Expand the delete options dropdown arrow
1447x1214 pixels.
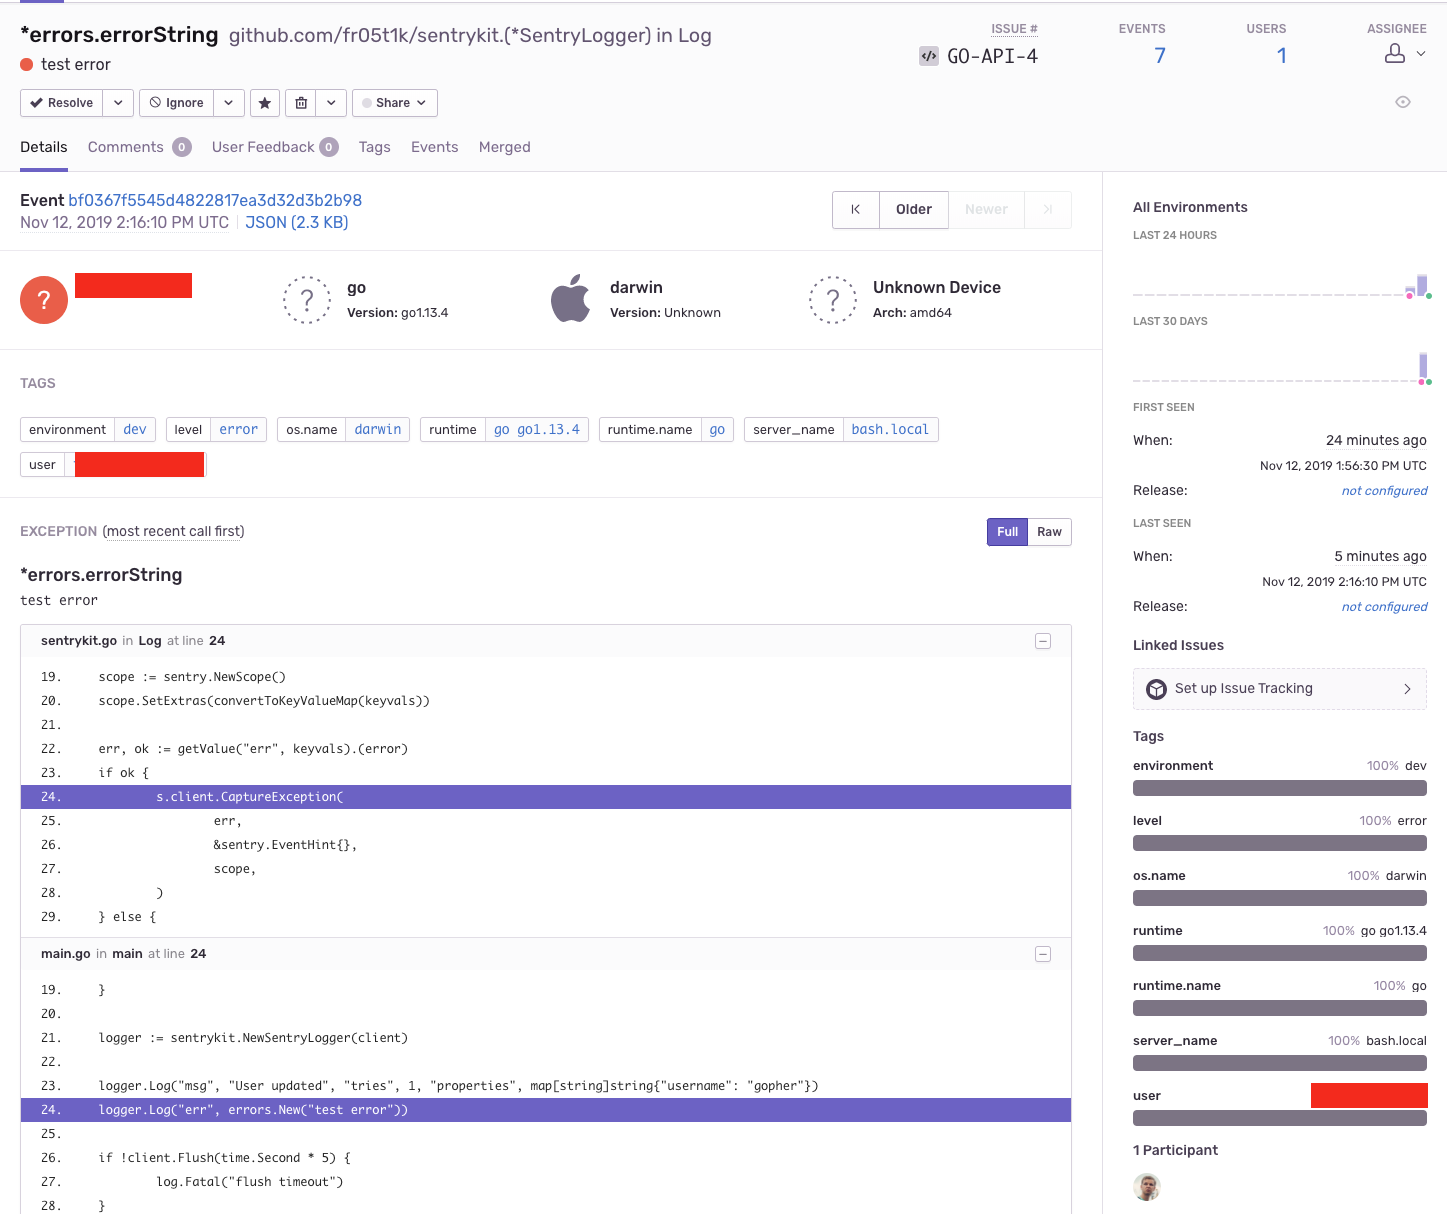pos(331,103)
